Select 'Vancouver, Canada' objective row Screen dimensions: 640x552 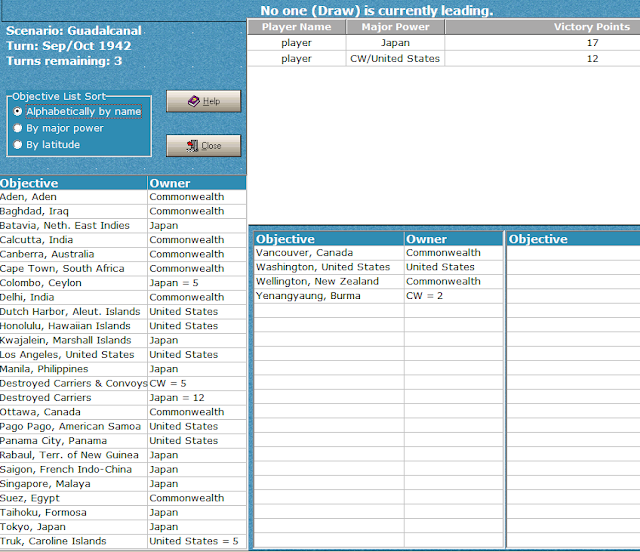(378, 253)
